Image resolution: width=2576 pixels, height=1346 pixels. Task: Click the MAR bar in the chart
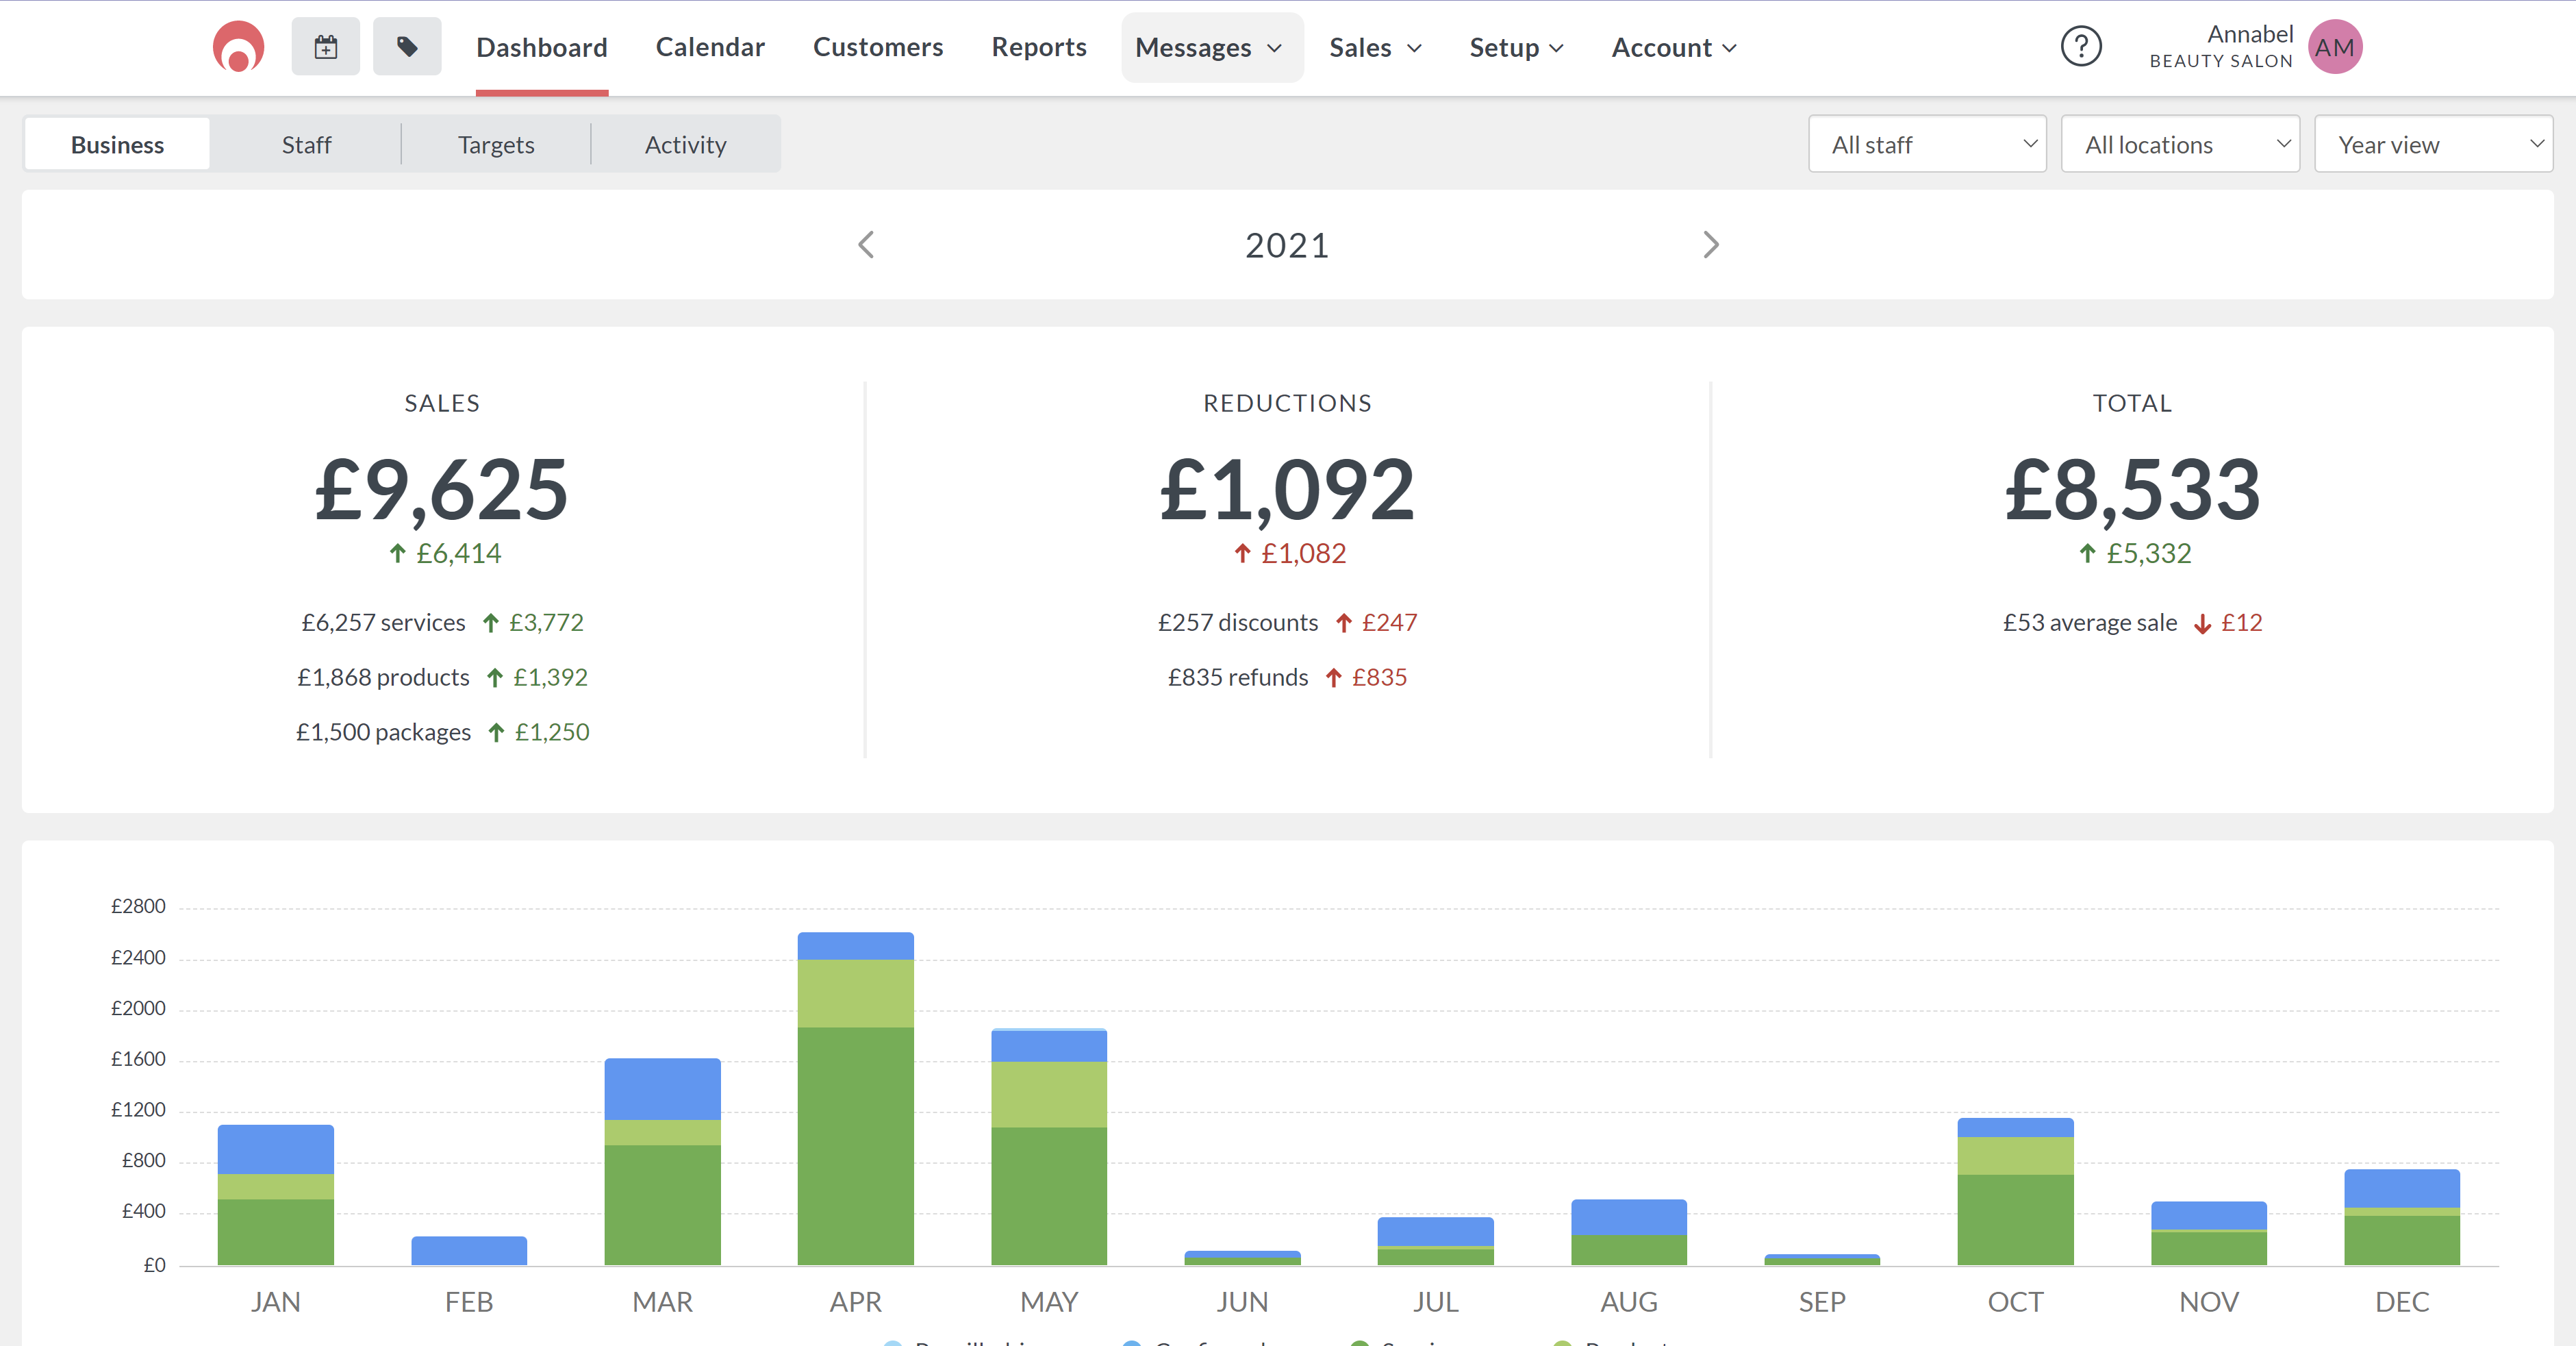[x=662, y=1161]
